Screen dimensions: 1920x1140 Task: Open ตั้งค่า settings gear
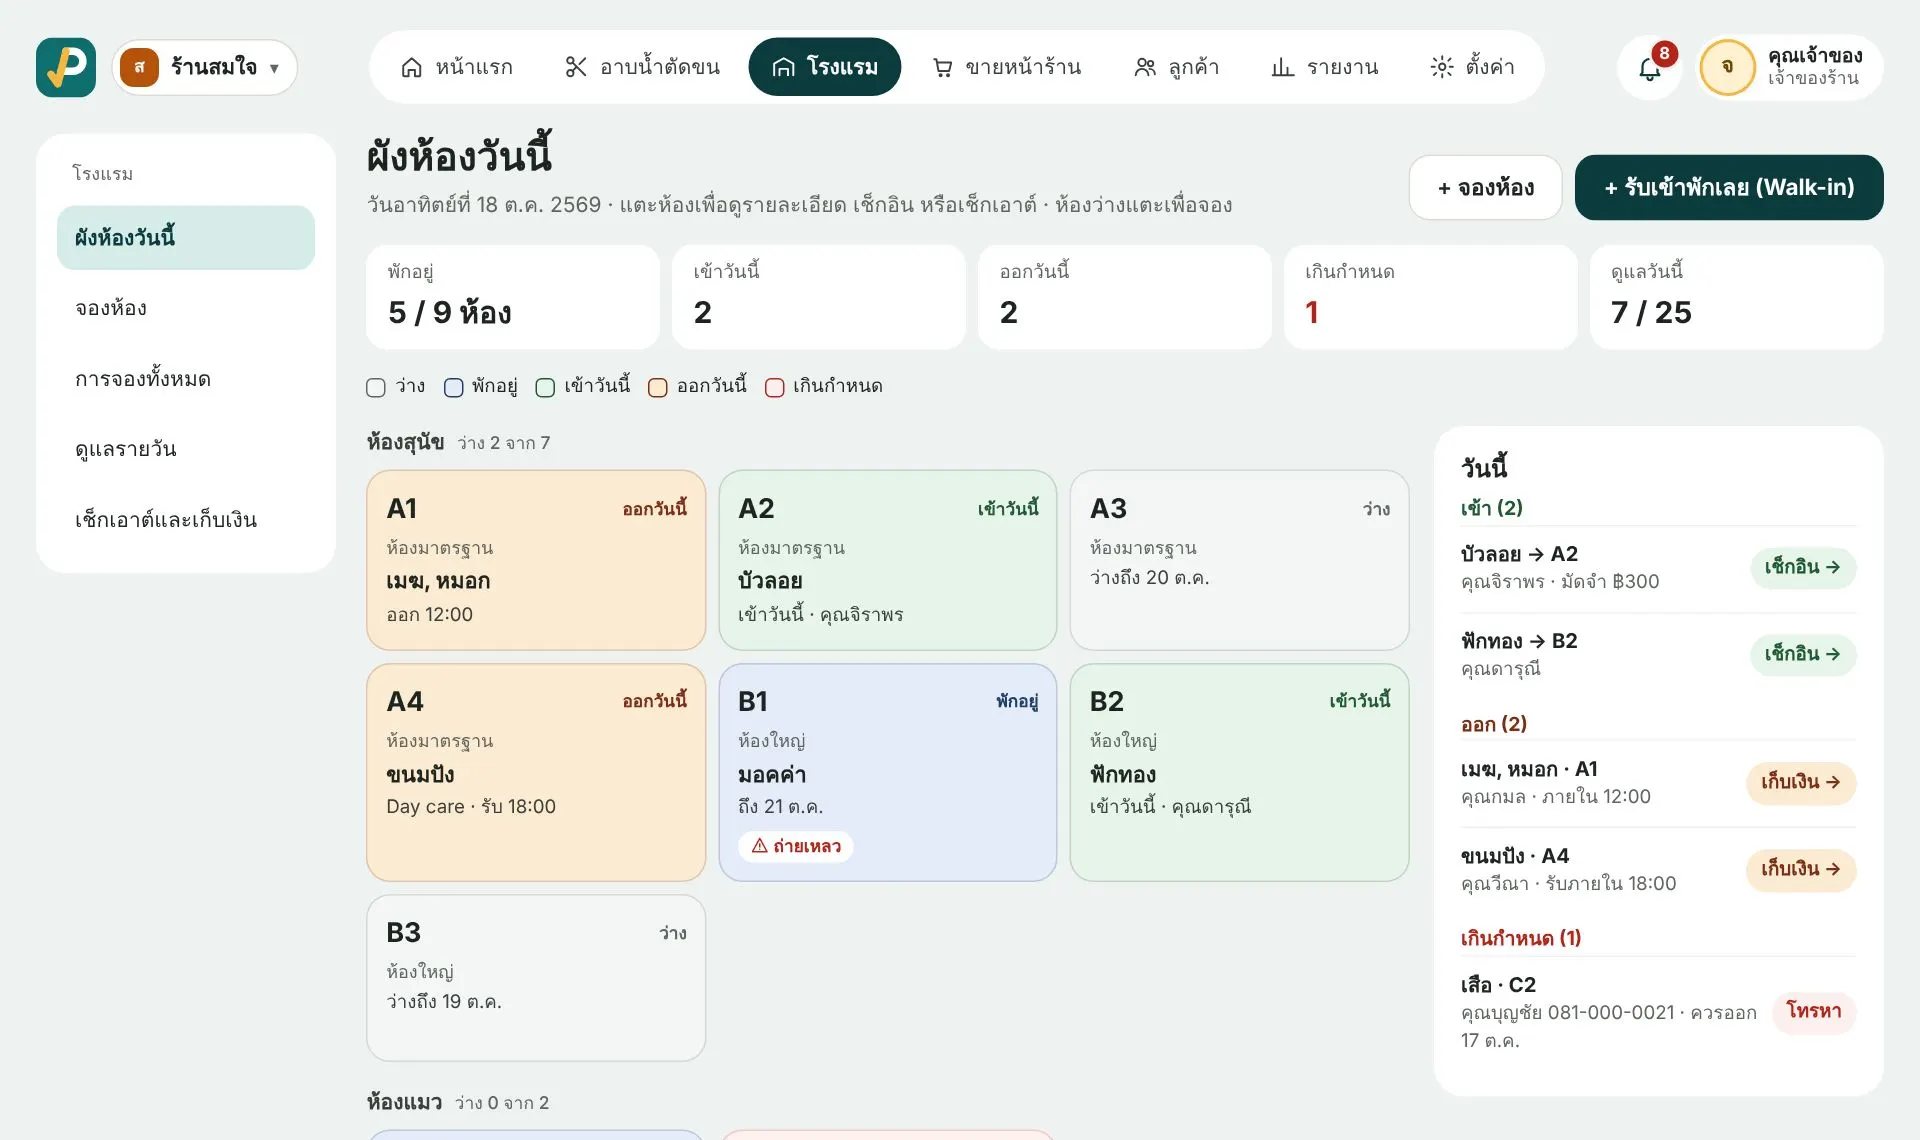point(1472,67)
